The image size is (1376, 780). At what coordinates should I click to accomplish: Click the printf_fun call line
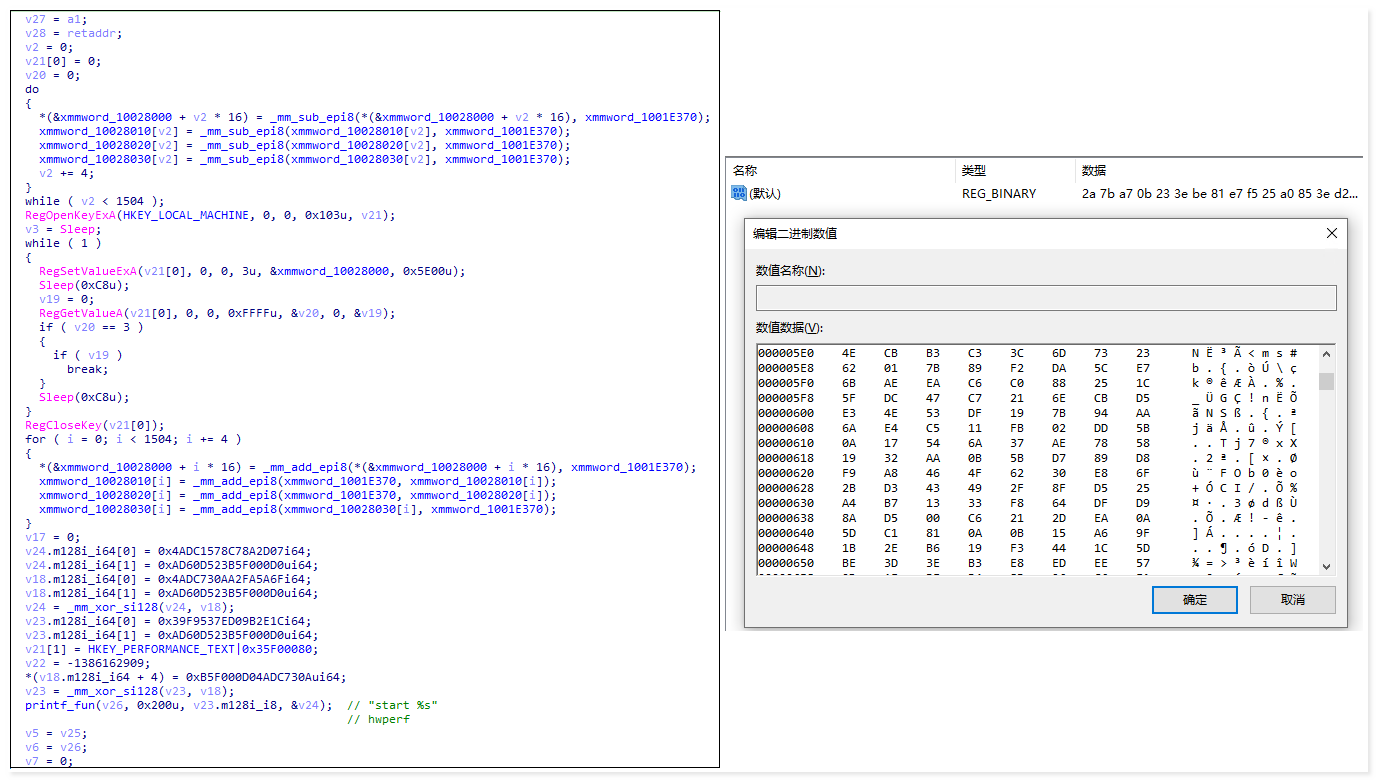click(179, 705)
